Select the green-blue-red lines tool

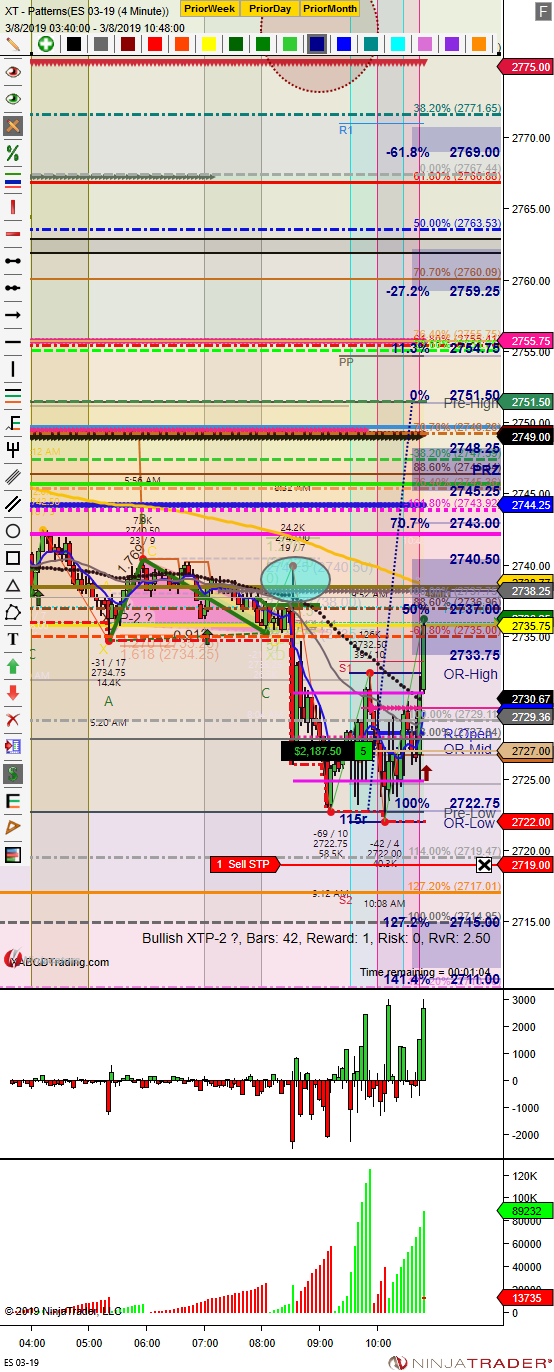tap(13, 180)
